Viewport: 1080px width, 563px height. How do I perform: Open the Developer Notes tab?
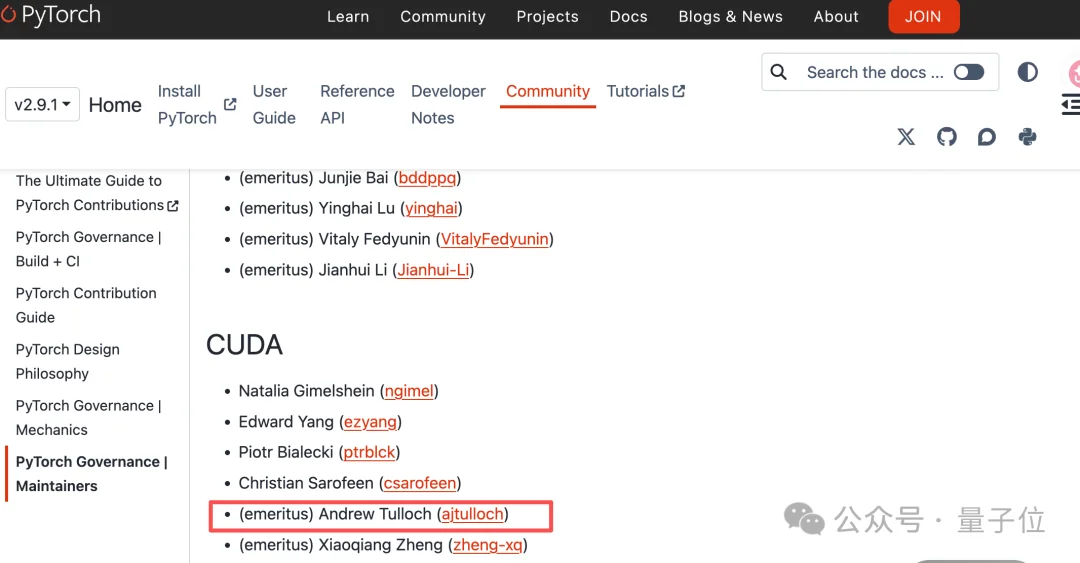(x=448, y=105)
